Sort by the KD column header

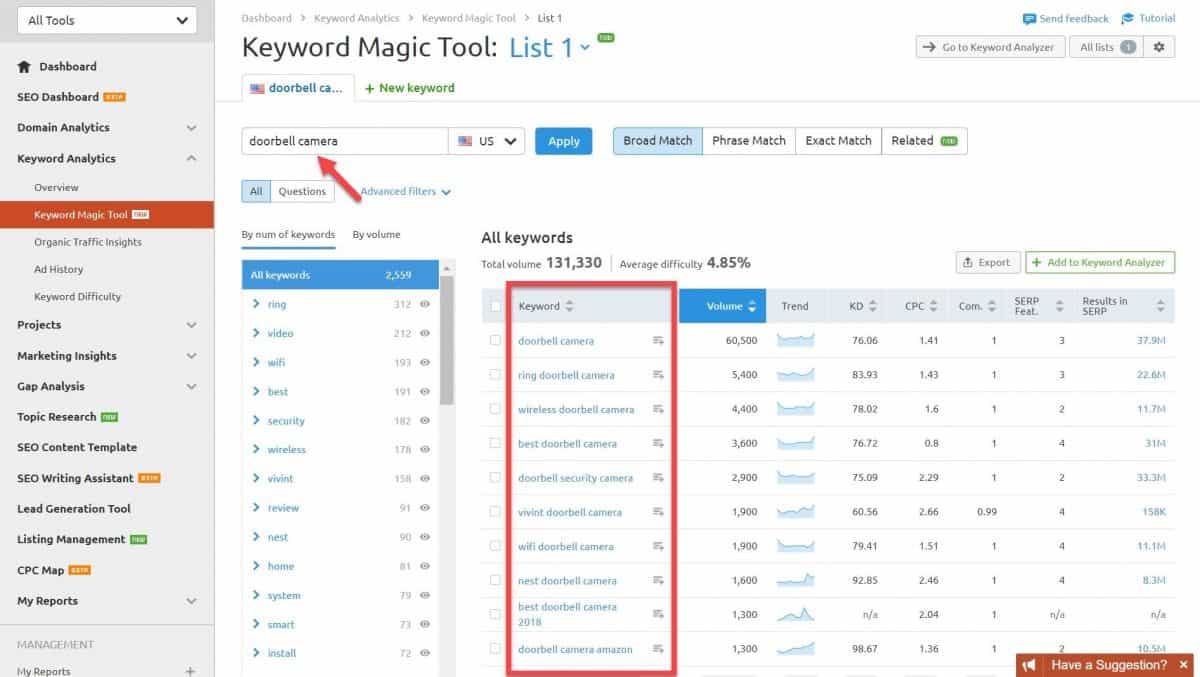click(x=862, y=306)
